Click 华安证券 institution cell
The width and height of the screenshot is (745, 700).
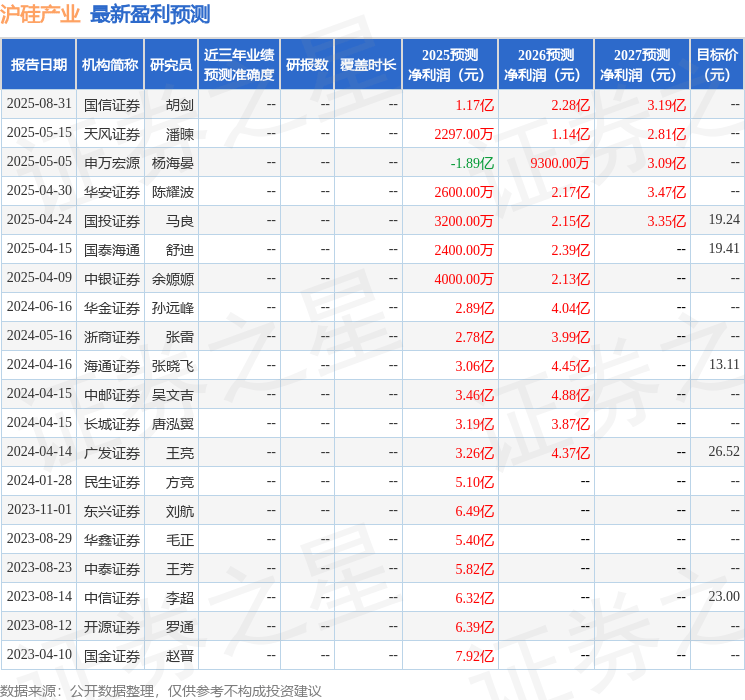coord(112,192)
